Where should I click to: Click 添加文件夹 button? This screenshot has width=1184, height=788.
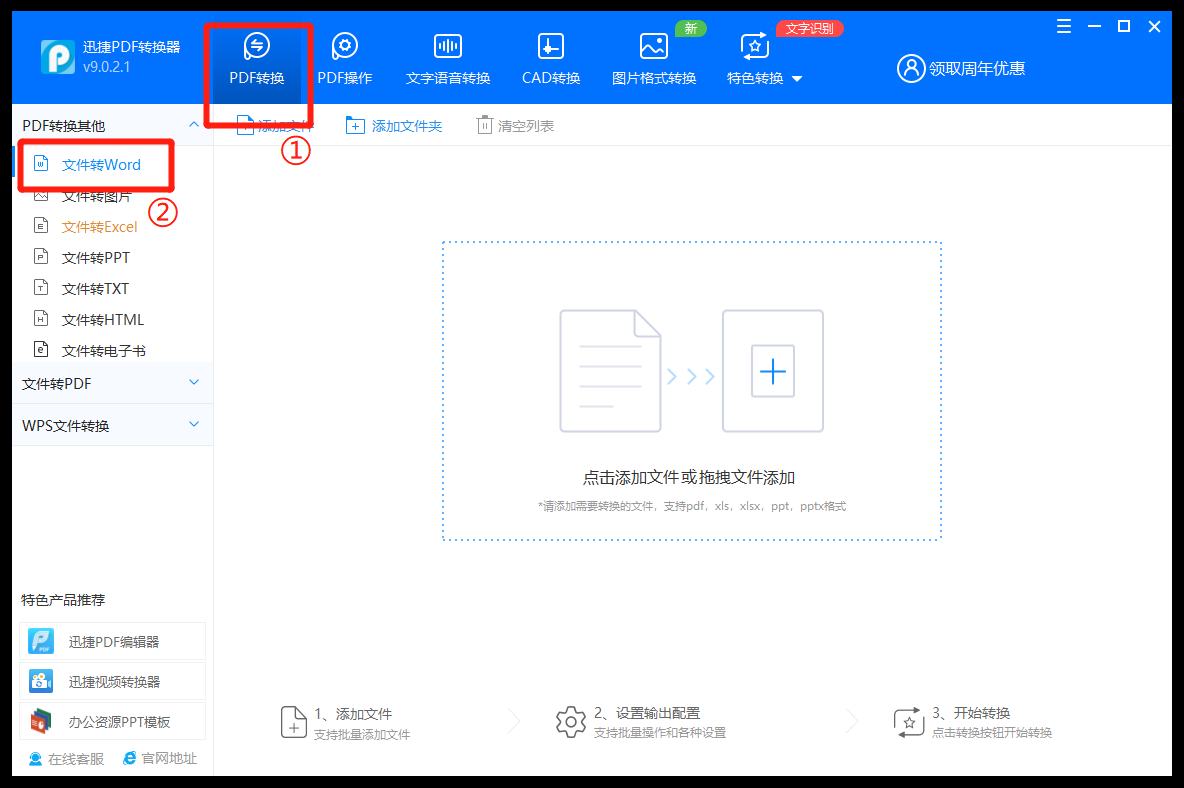393,126
